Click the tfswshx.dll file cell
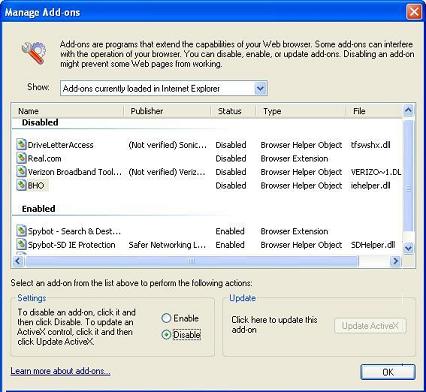This screenshot has width=426, height=392. 370,145
